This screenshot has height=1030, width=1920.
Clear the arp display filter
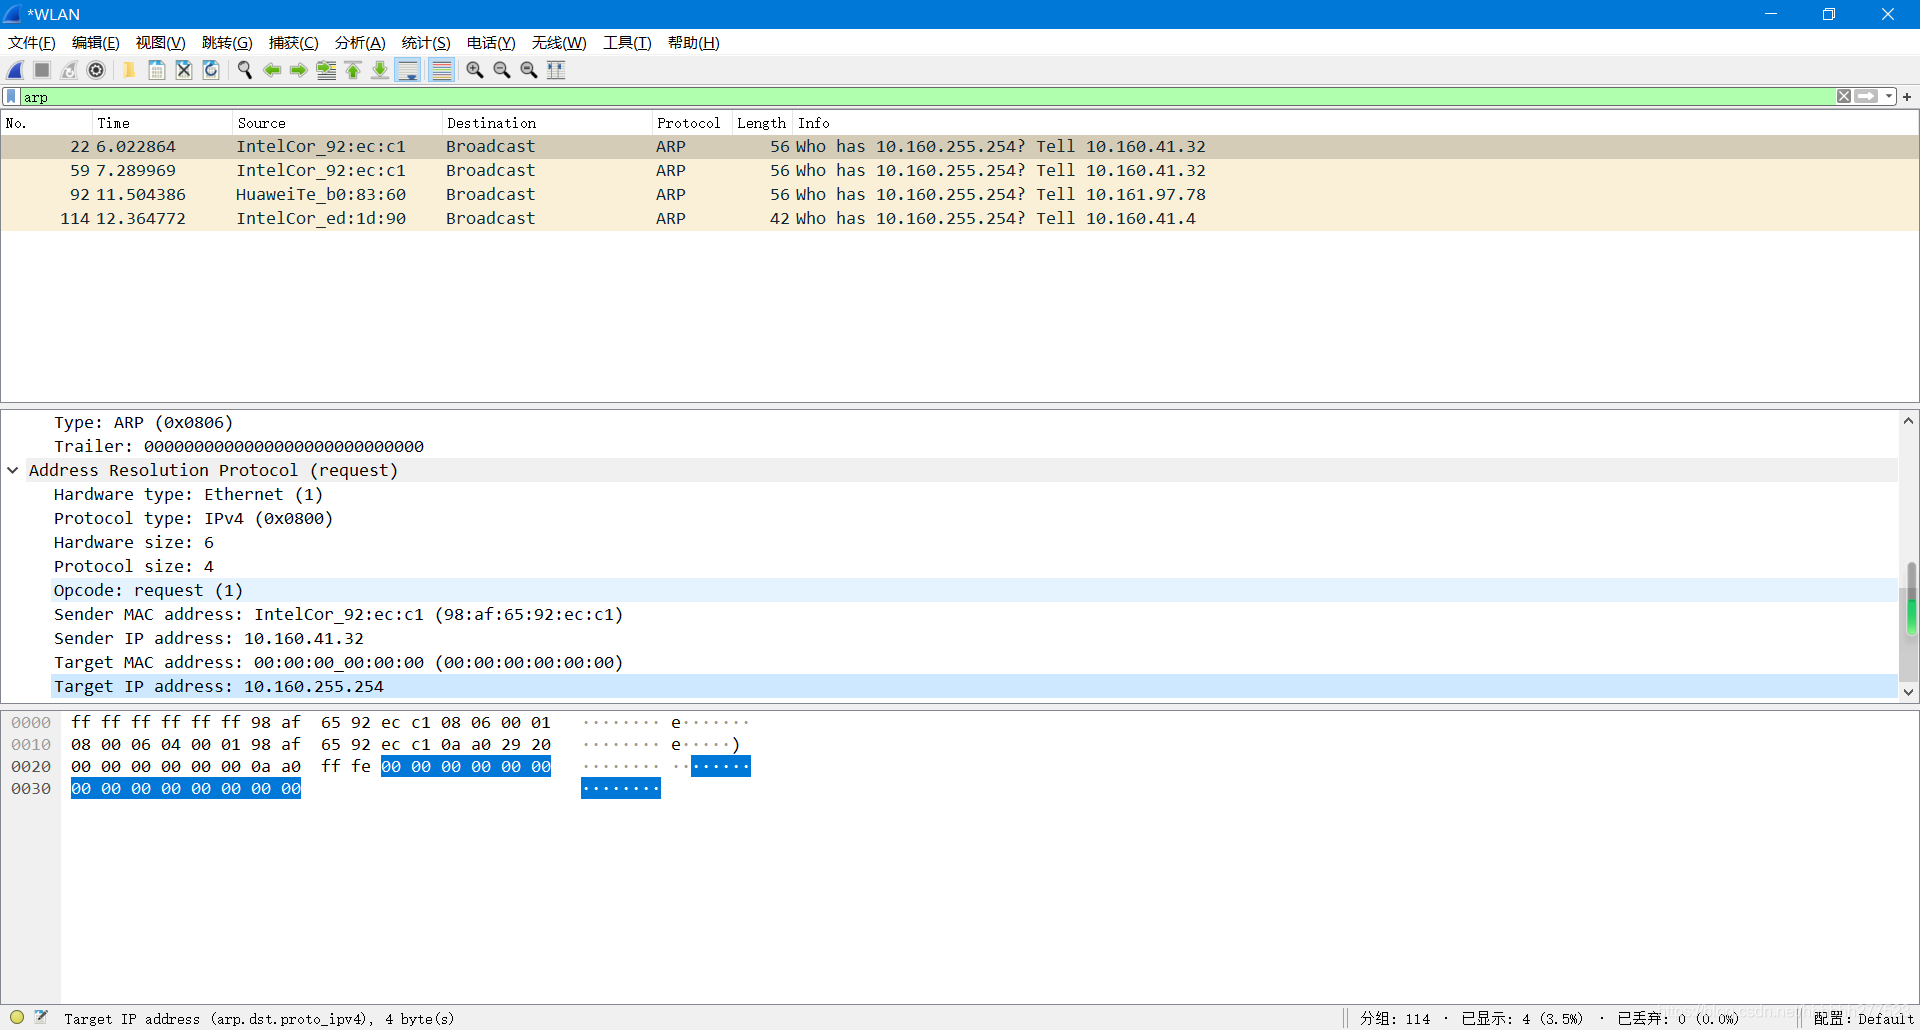[1843, 97]
